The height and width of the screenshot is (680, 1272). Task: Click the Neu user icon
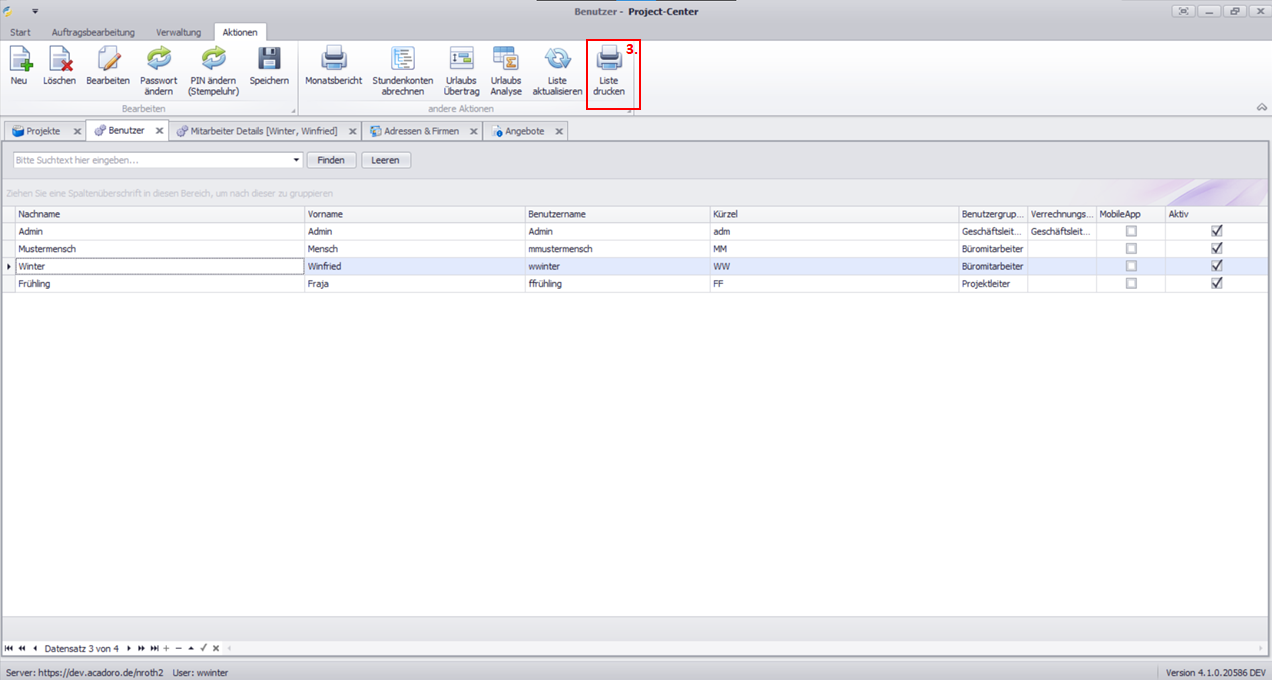(x=19, y=59)
